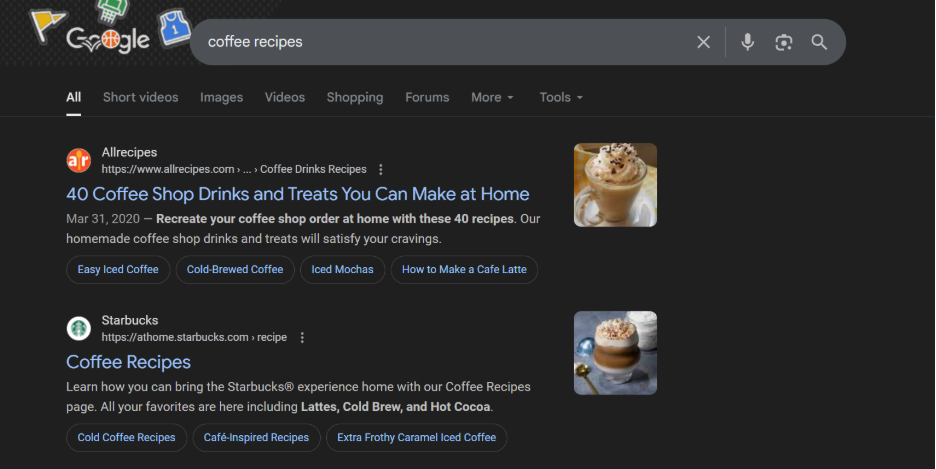
Task: Select the All results tab
Action: [x=73, y=97]
